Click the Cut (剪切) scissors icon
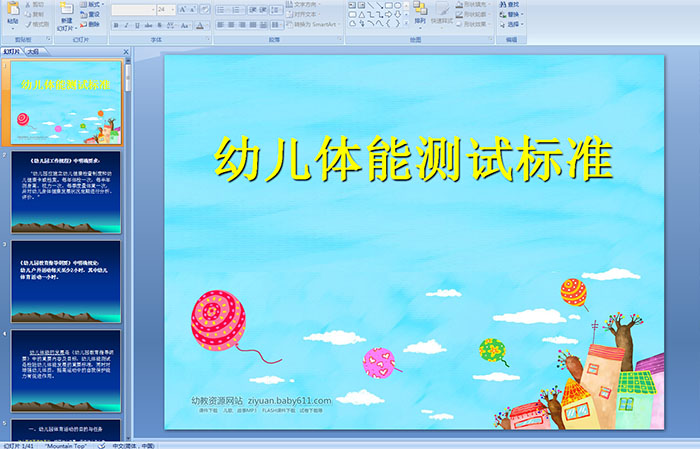 (x=28, y=5)
